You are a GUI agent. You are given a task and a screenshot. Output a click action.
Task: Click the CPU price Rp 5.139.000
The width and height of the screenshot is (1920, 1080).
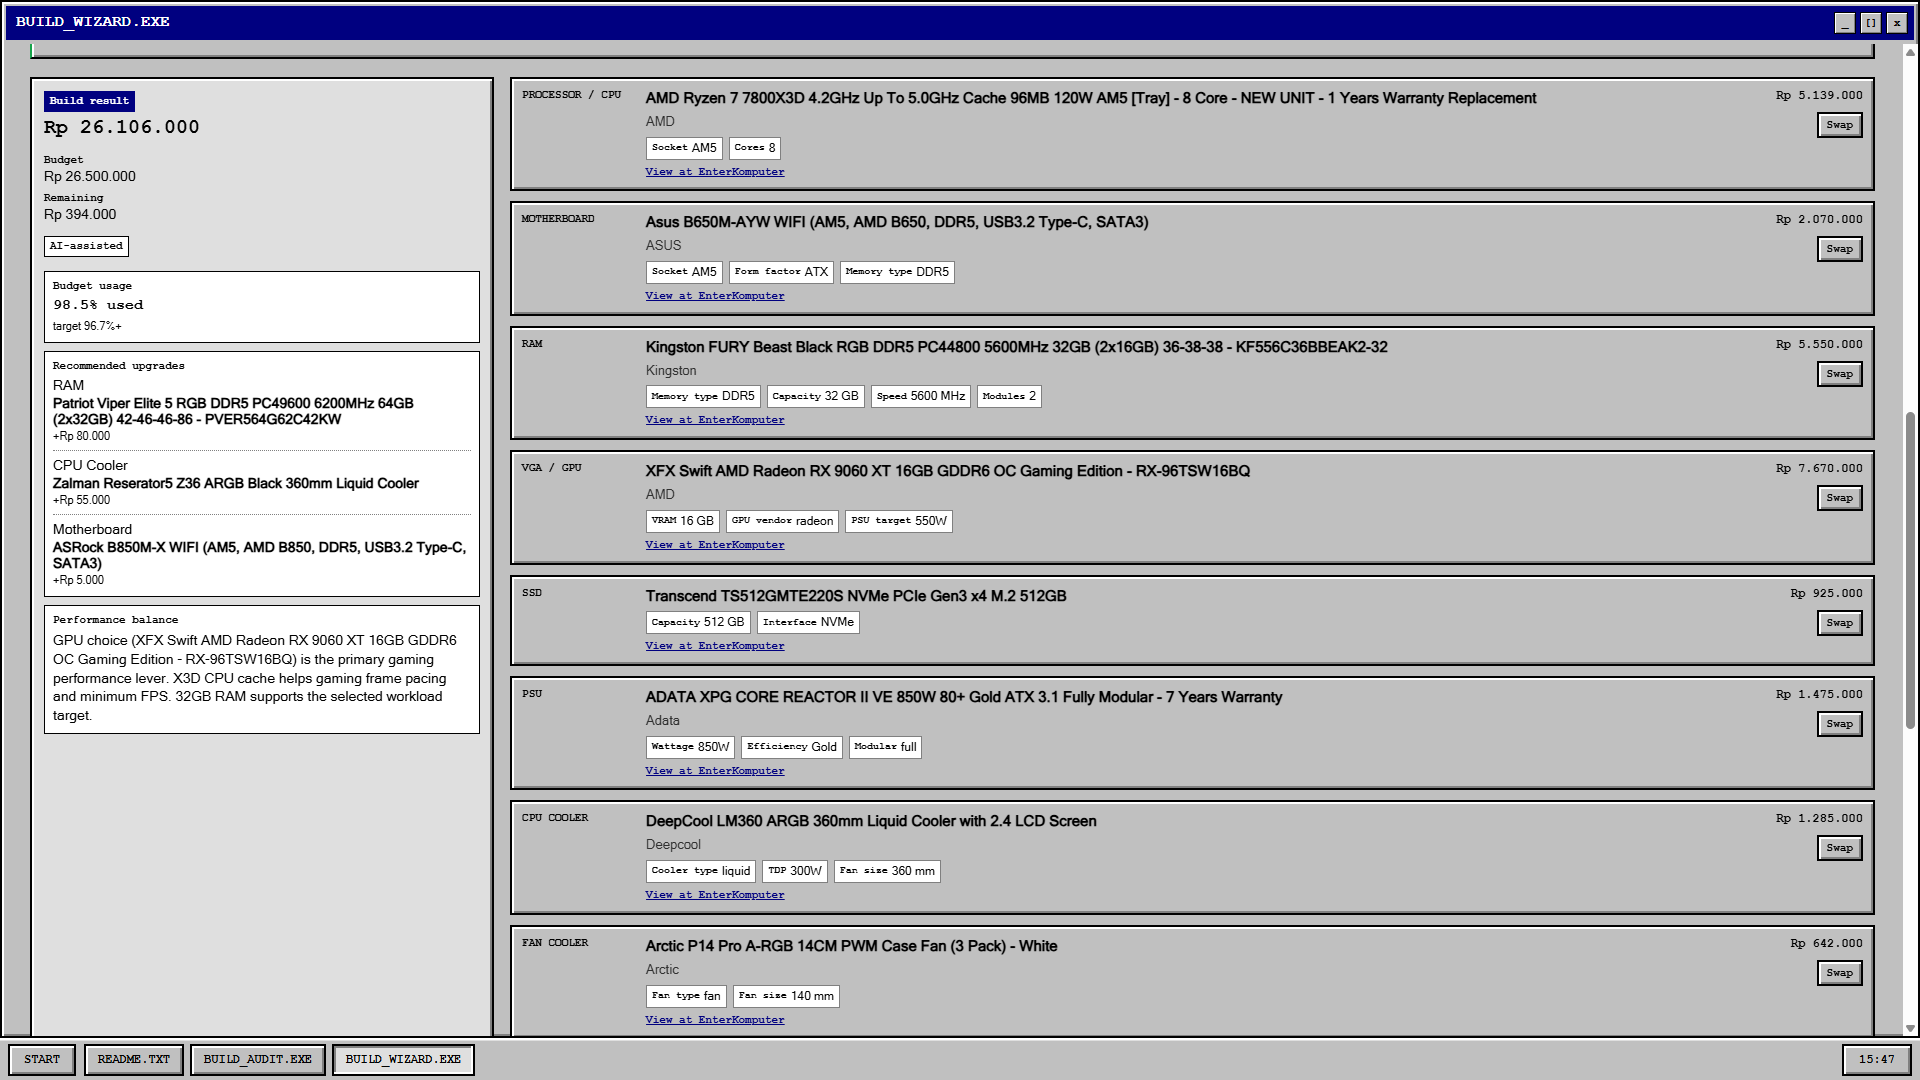(x=1819, y=95)
